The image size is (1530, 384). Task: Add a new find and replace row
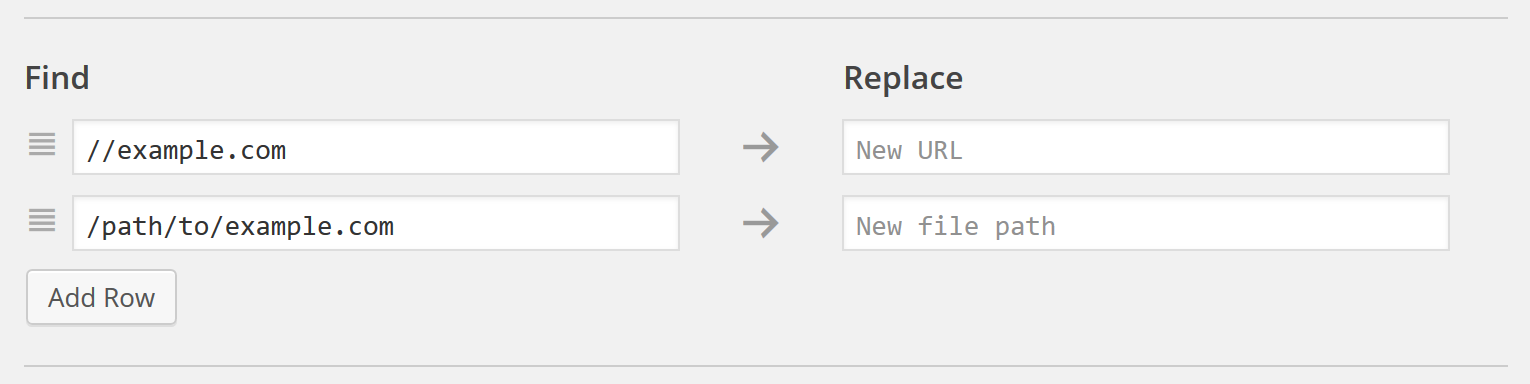(101, 297)
